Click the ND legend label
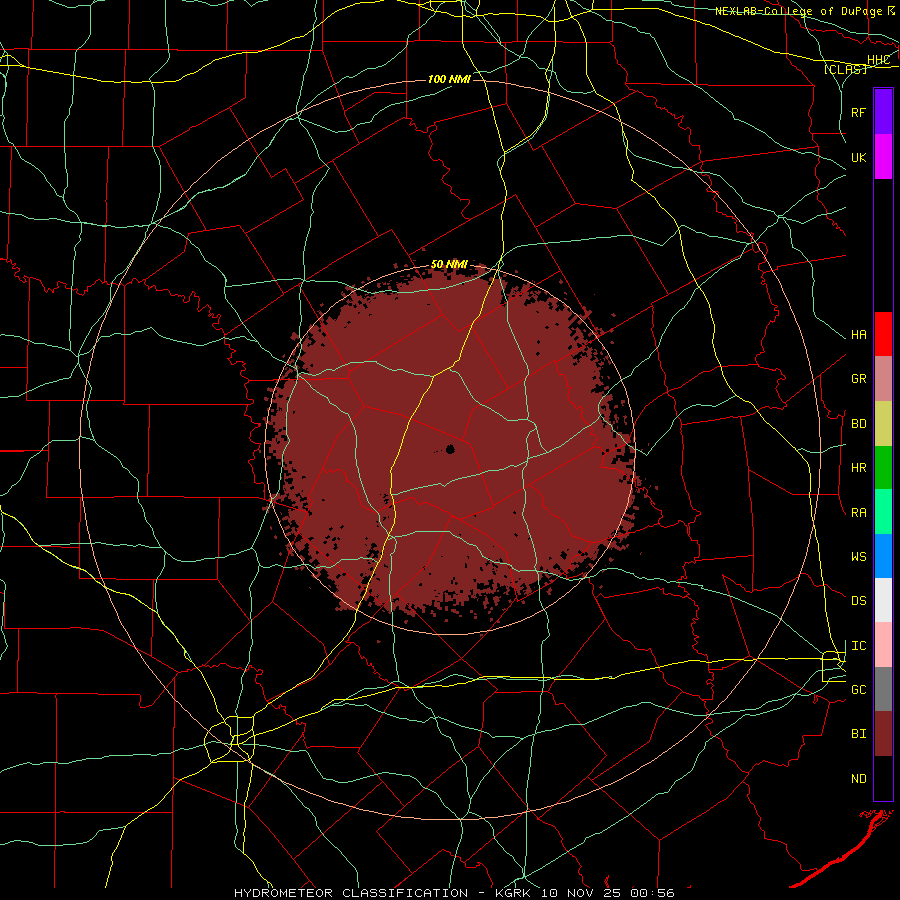The height and width of the screenshot is (900, 900). (859, 779)
